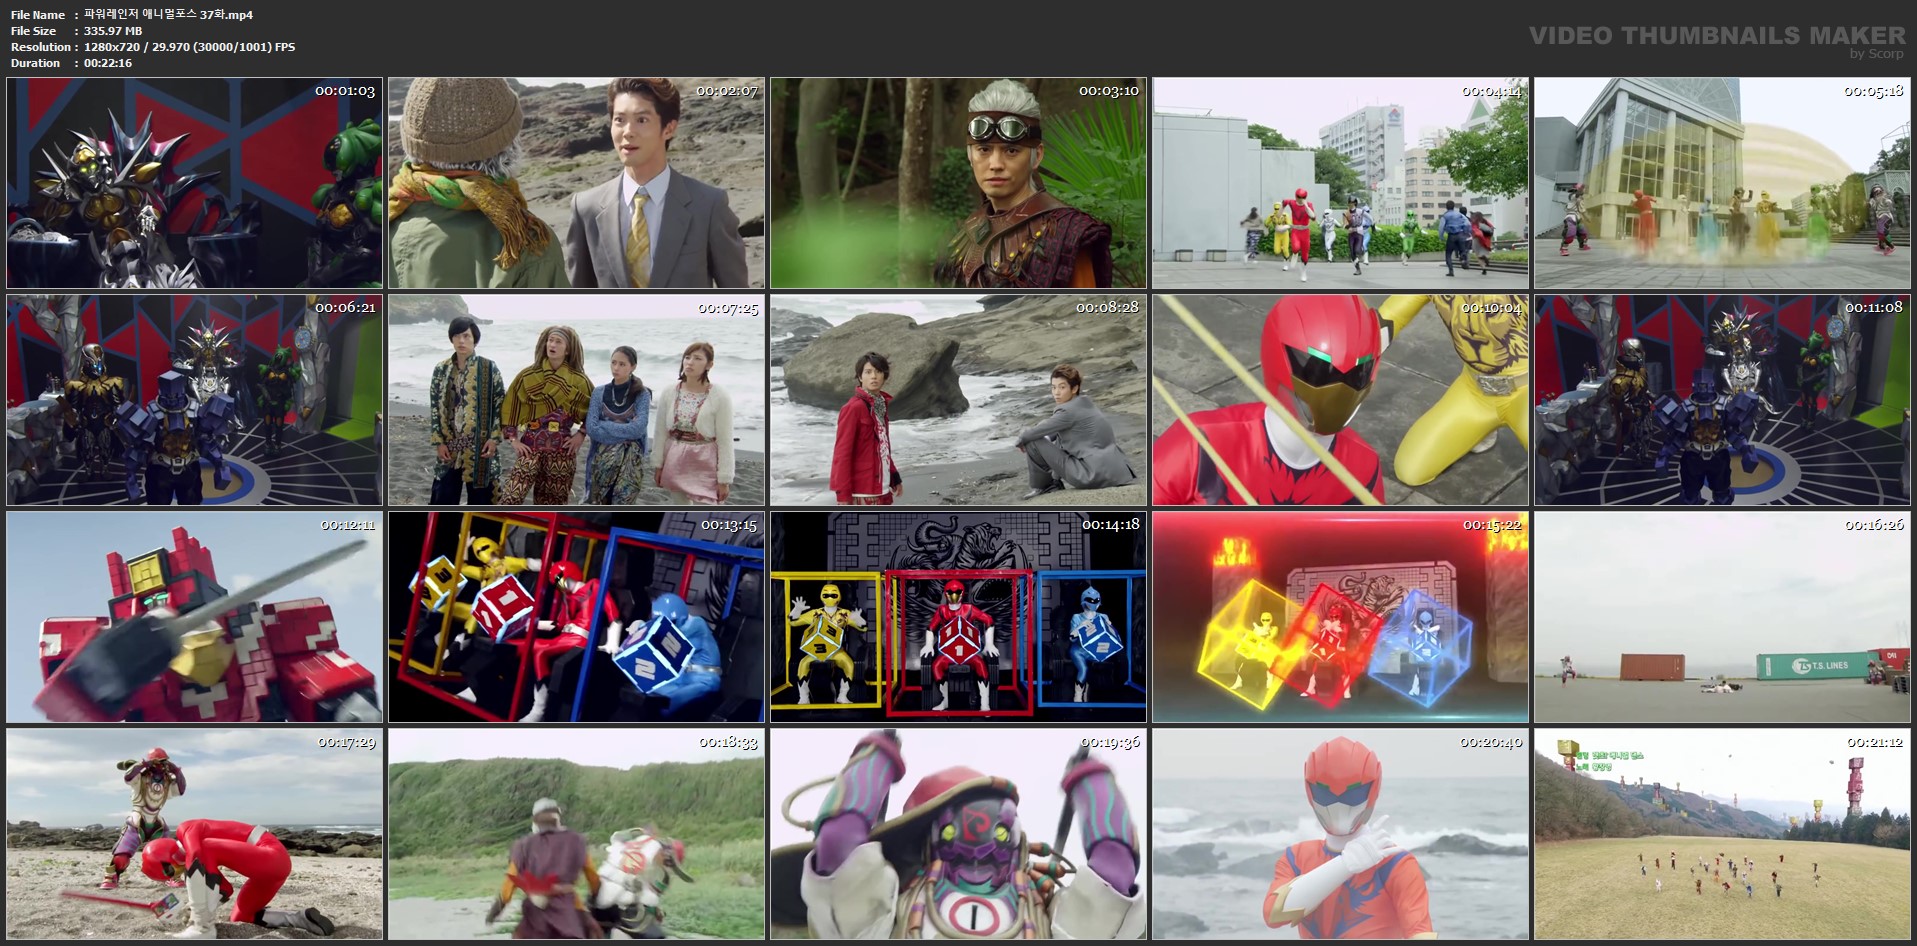Select the frame at 00:05:18
Image resolution: width=1917 pixels, height=946 pixels.
tap(1722, 183)
